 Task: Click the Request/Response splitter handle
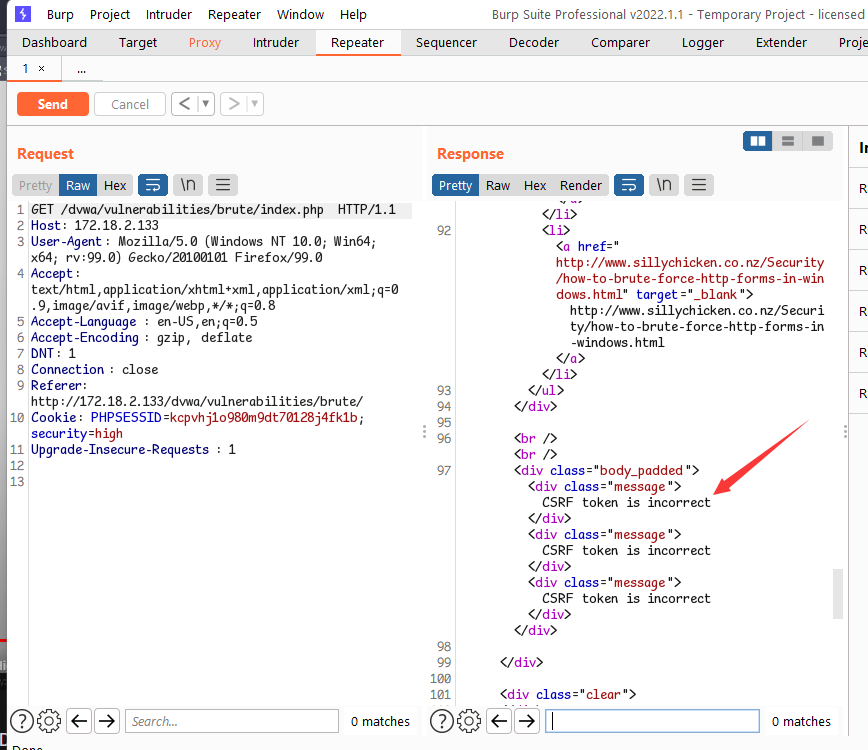(x=424, y=432)
